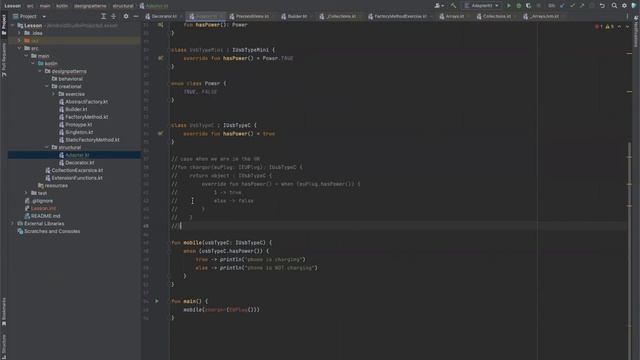This screenshot has width=640, height=360.
Task: Click the Run (green play) button
Action: tap(509, 6)
